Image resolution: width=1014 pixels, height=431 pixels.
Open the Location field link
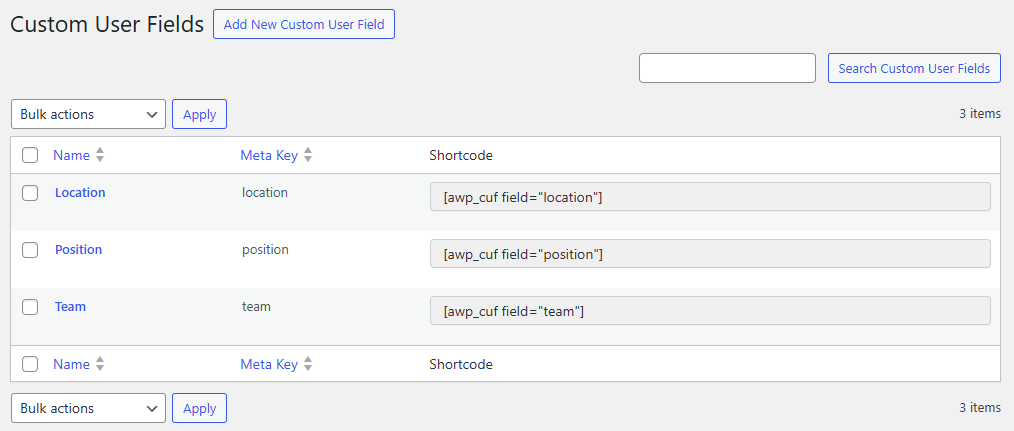tap(80, 192)
